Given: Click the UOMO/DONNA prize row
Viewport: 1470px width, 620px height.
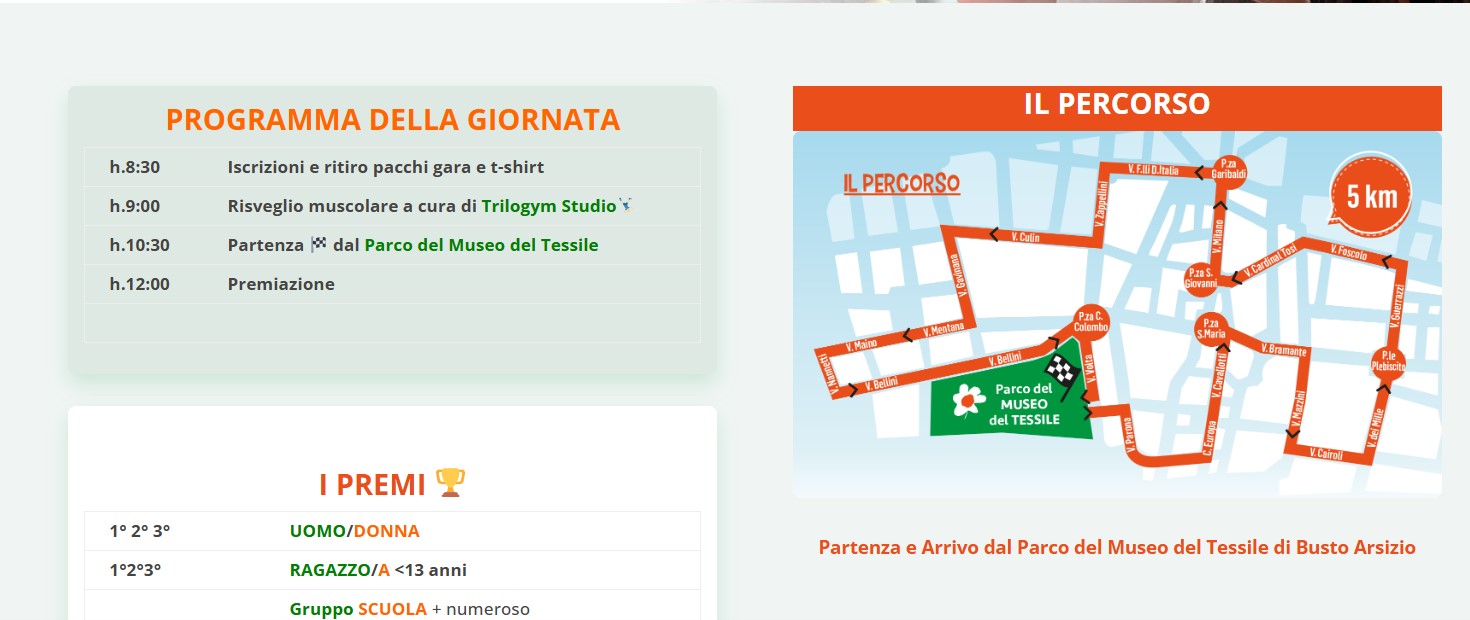Looking at the screenshot, I should point(392,531).
